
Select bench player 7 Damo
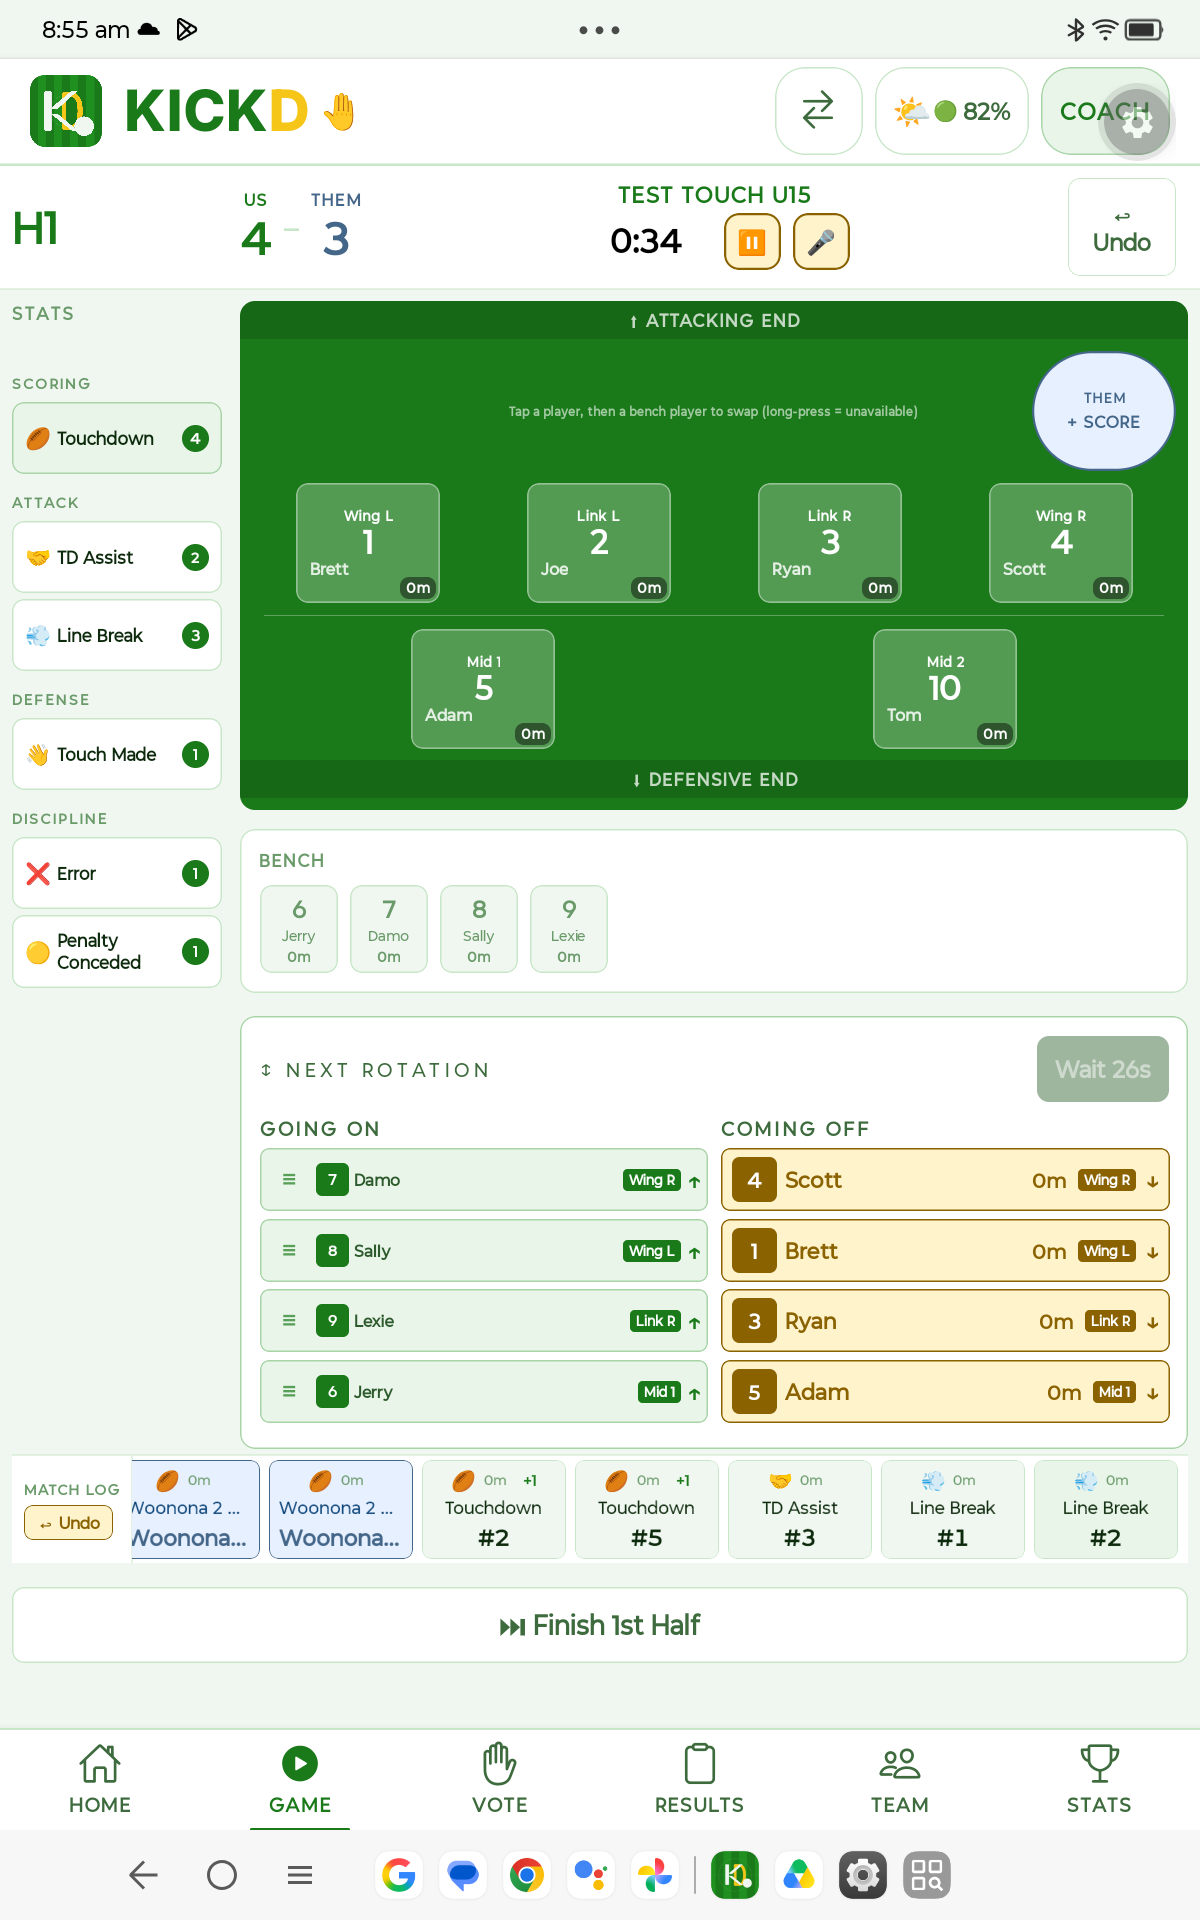click(389, 929)
